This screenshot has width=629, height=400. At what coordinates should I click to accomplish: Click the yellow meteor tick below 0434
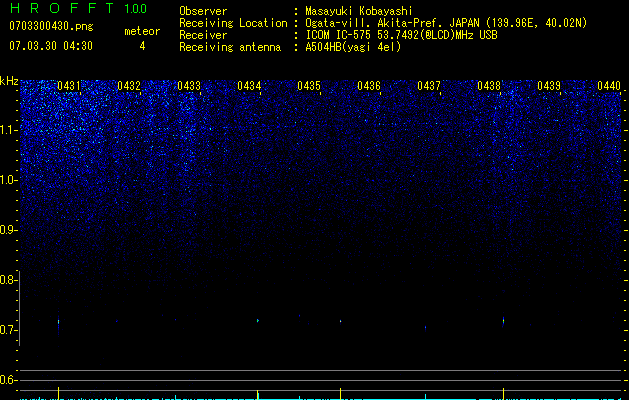(258, 394)
